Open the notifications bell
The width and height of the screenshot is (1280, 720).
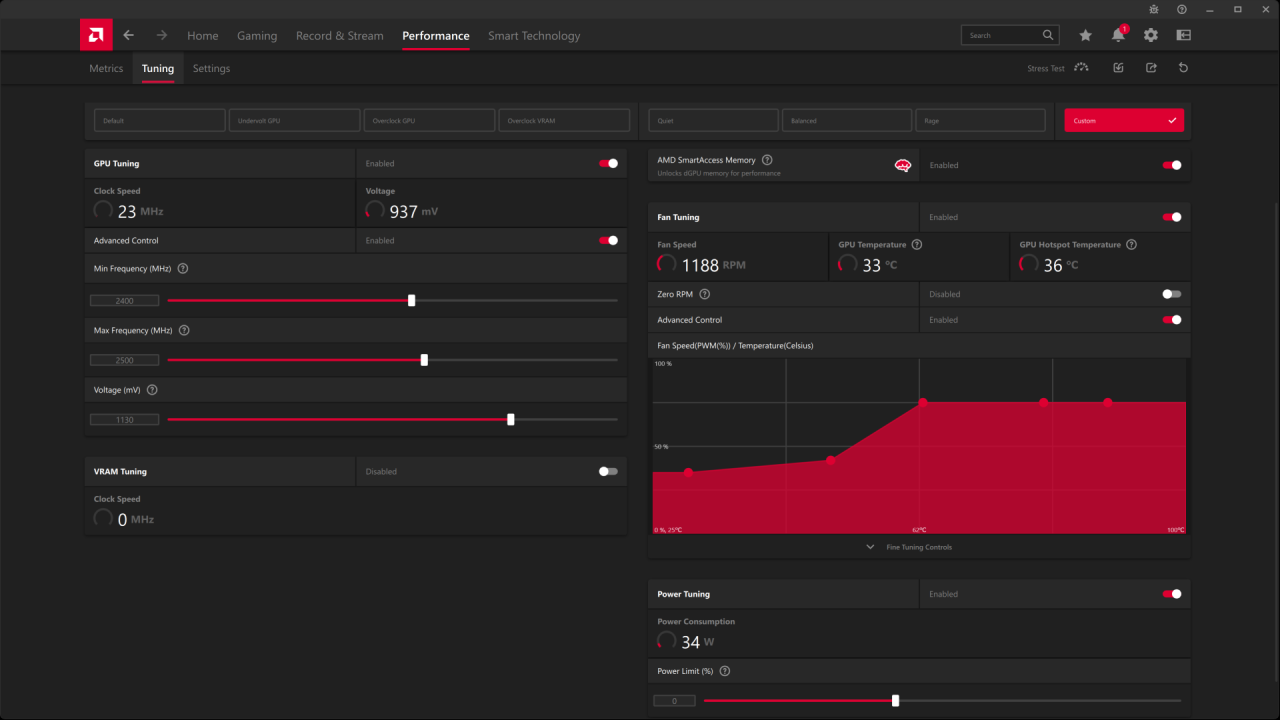1118,35
